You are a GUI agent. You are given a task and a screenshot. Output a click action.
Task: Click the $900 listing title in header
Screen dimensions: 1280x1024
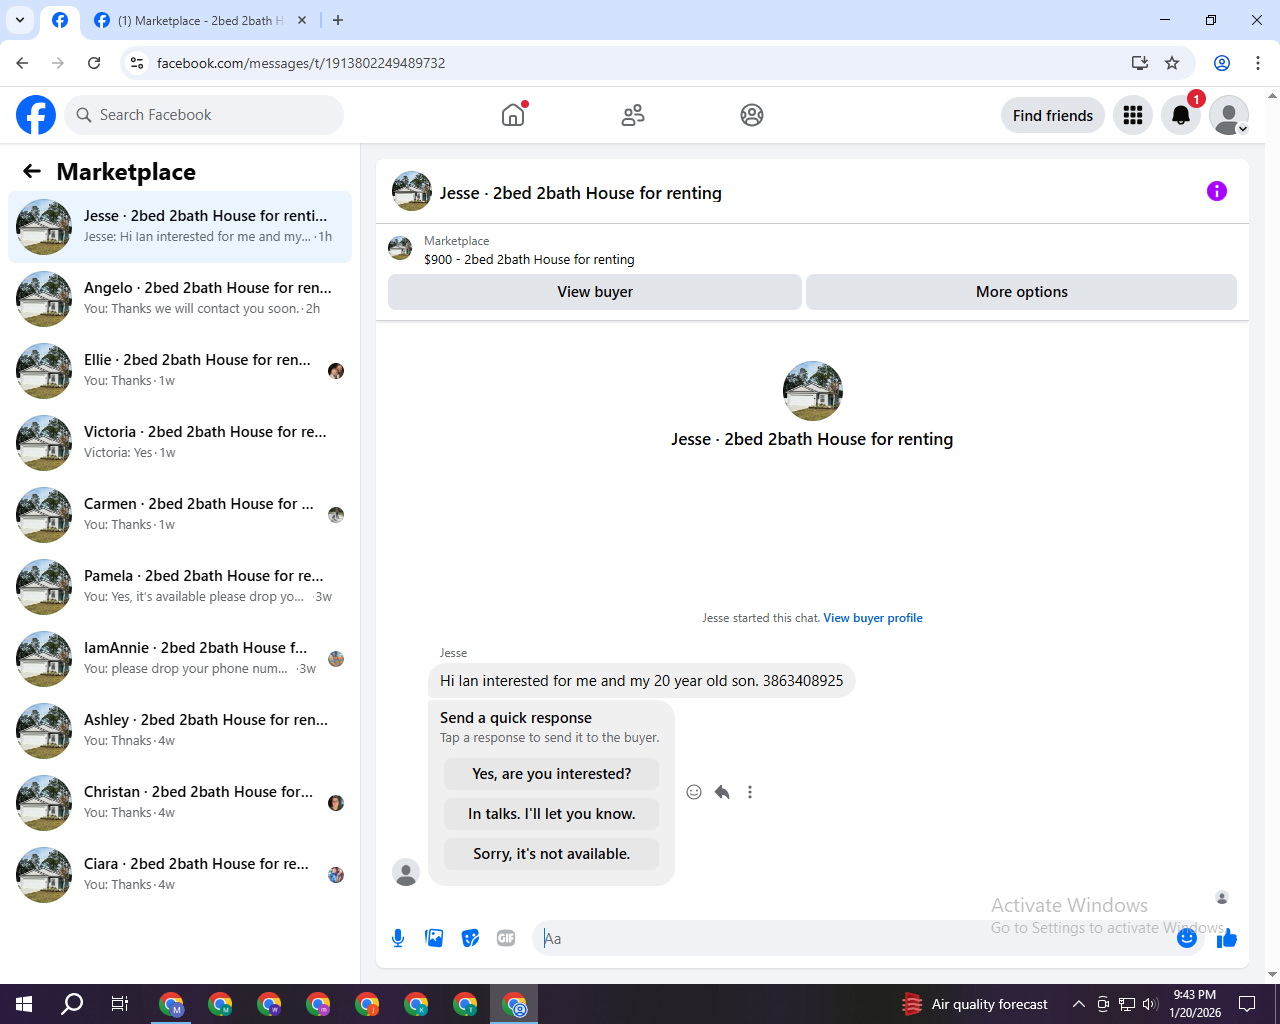coord(529,259)
